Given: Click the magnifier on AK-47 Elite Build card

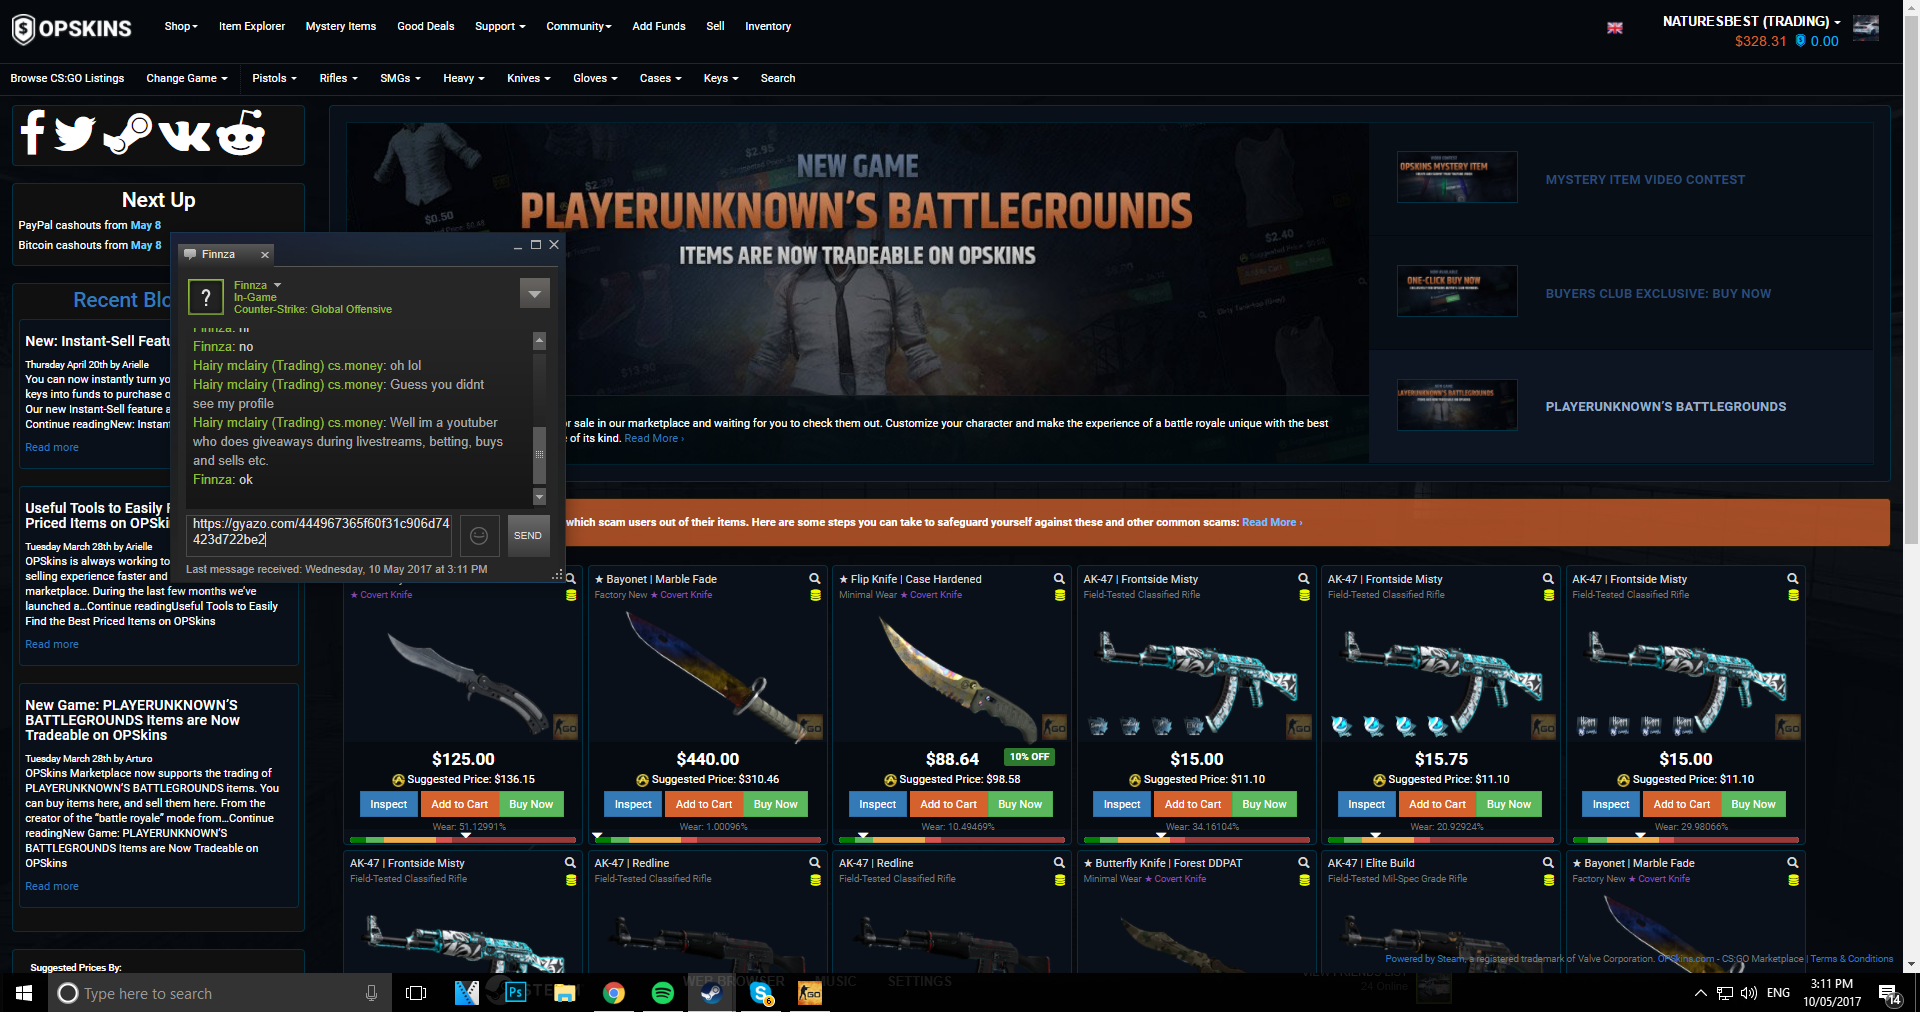Looking at the screenshot, I should [1548, 862].
